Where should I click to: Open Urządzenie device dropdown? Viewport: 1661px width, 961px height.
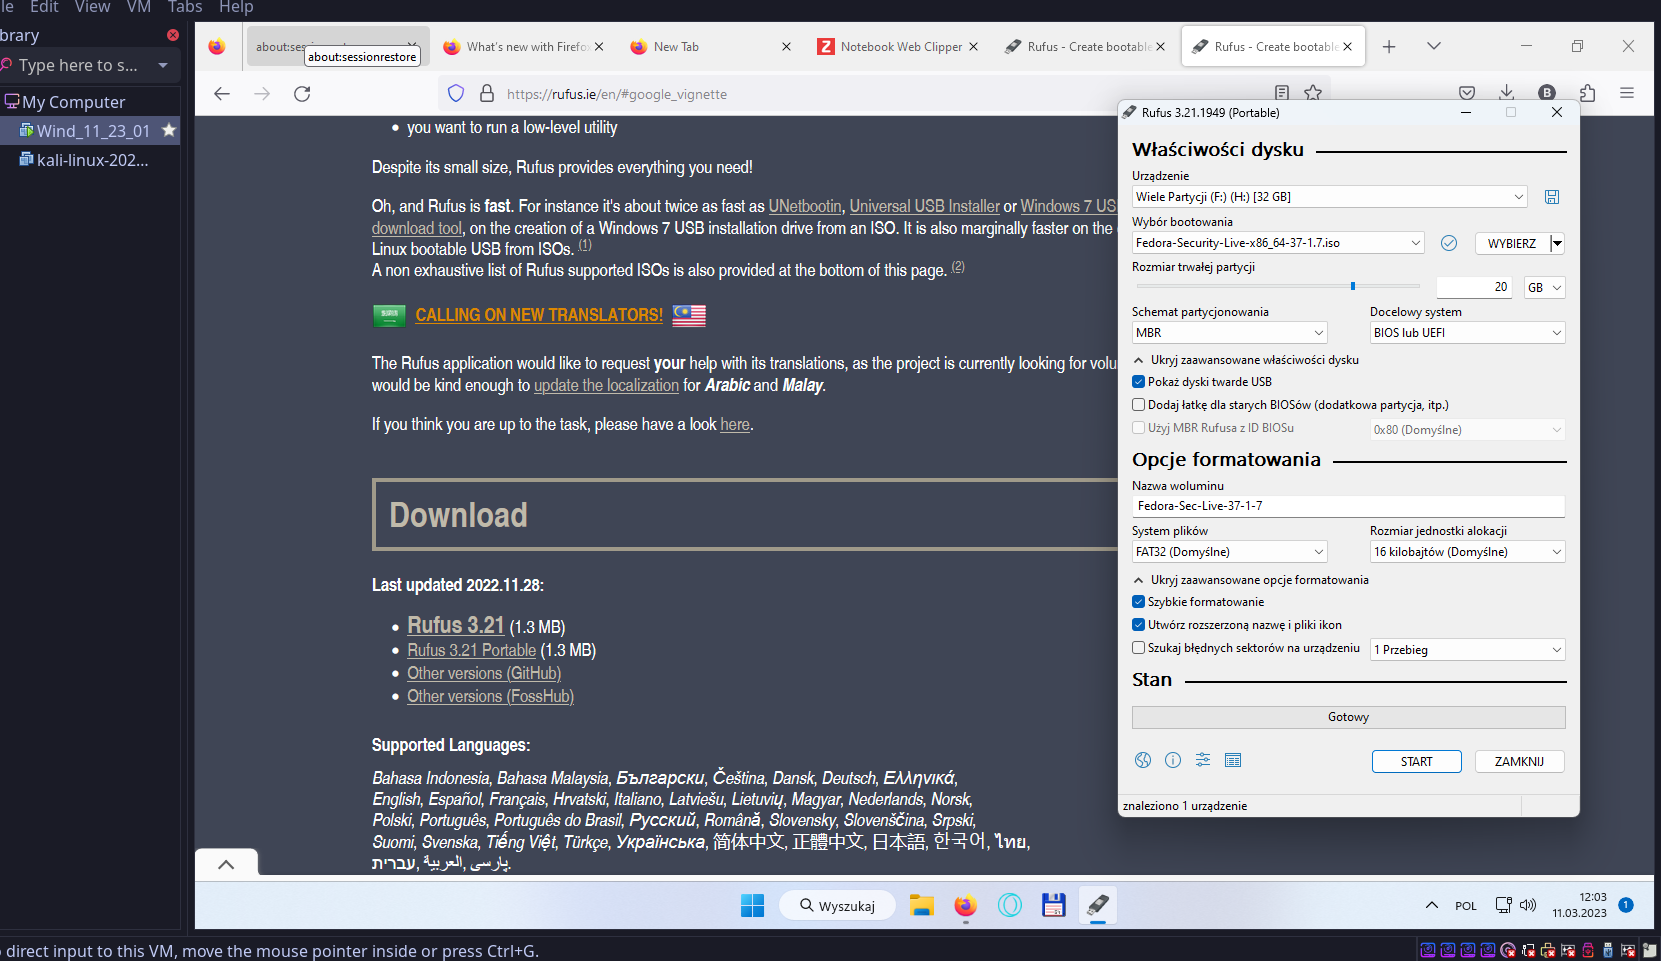pos(1329,197)
